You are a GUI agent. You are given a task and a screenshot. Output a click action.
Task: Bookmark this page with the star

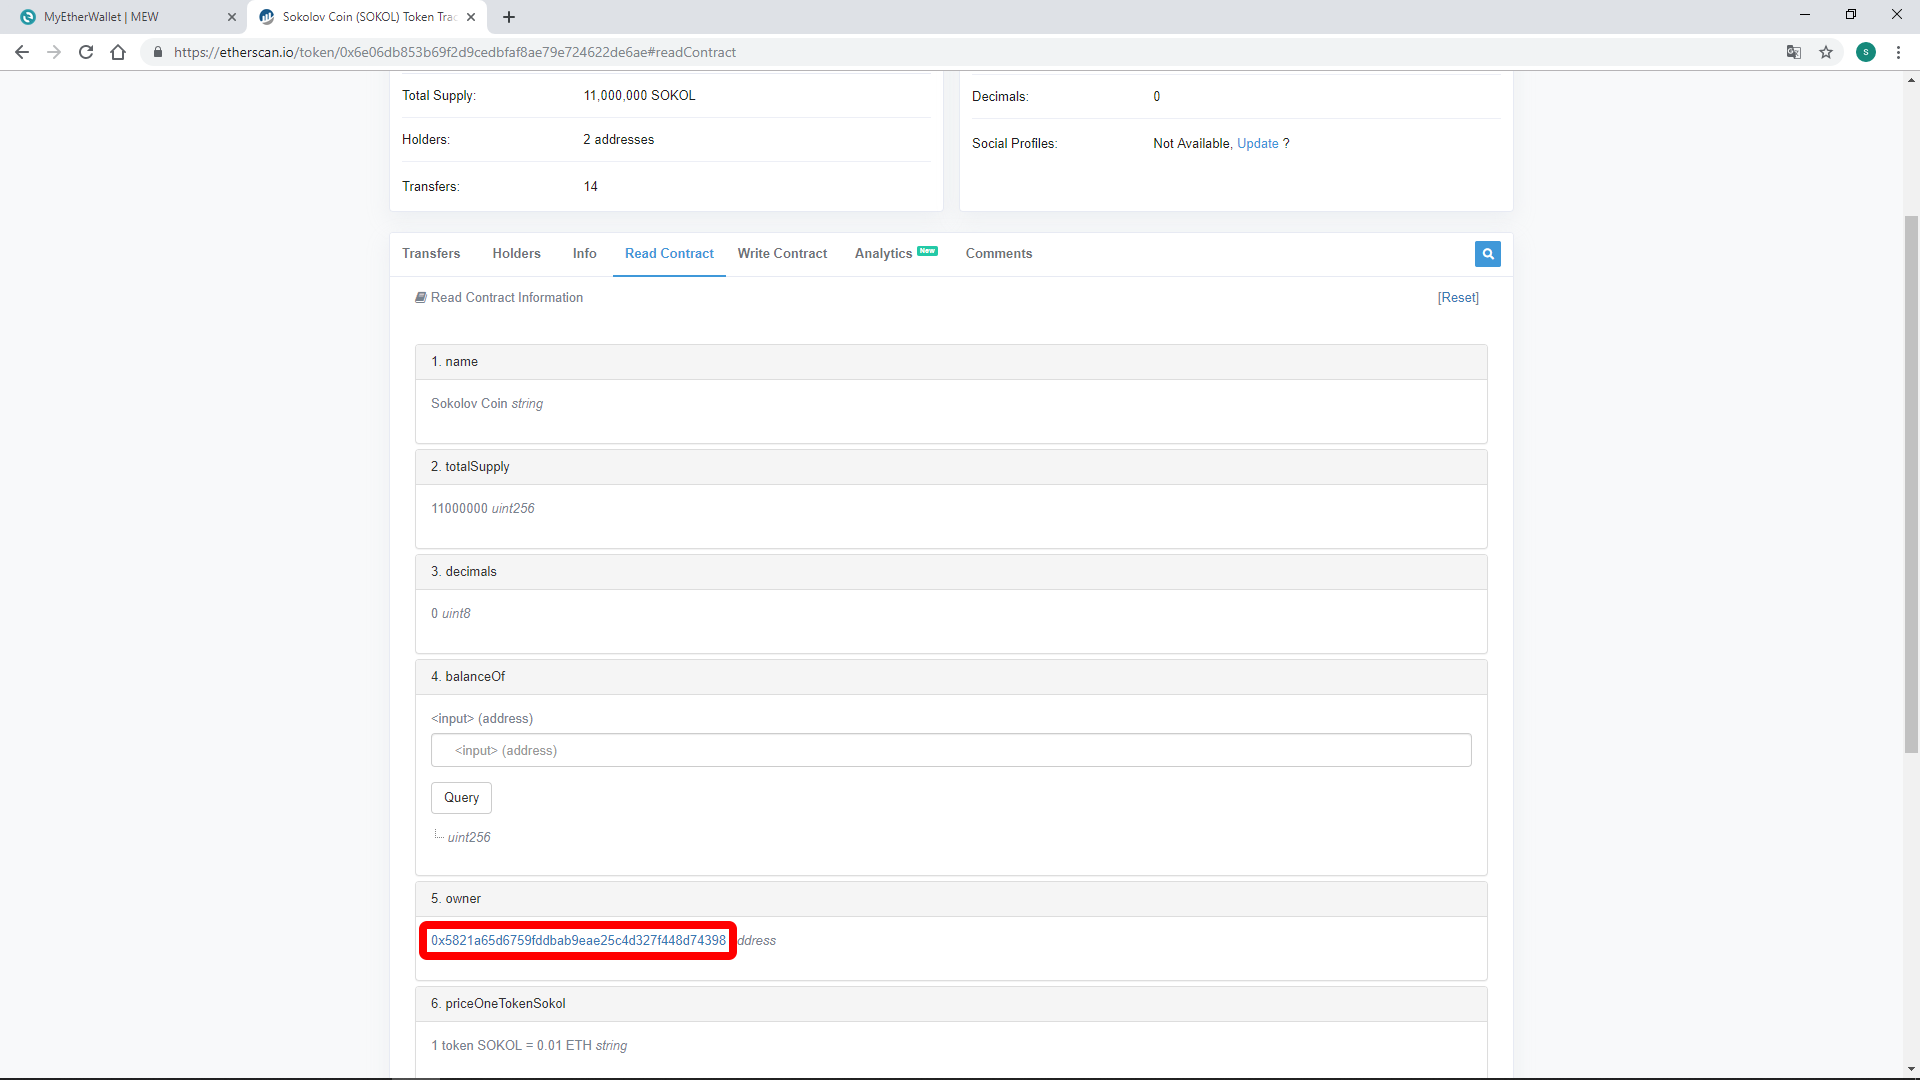pyautogui.click(x=1826, y=52)
